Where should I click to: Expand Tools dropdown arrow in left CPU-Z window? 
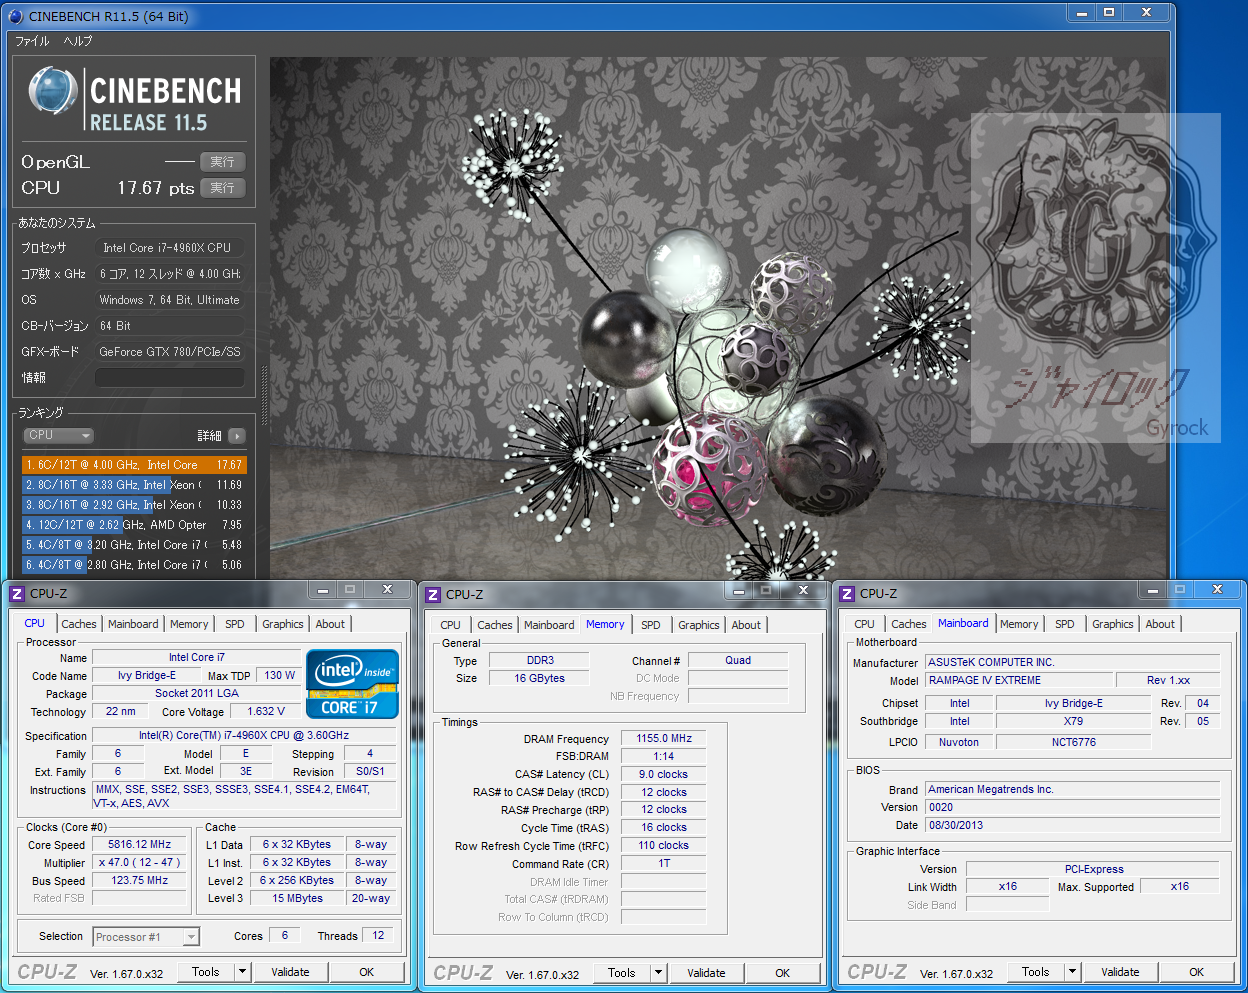242,972
